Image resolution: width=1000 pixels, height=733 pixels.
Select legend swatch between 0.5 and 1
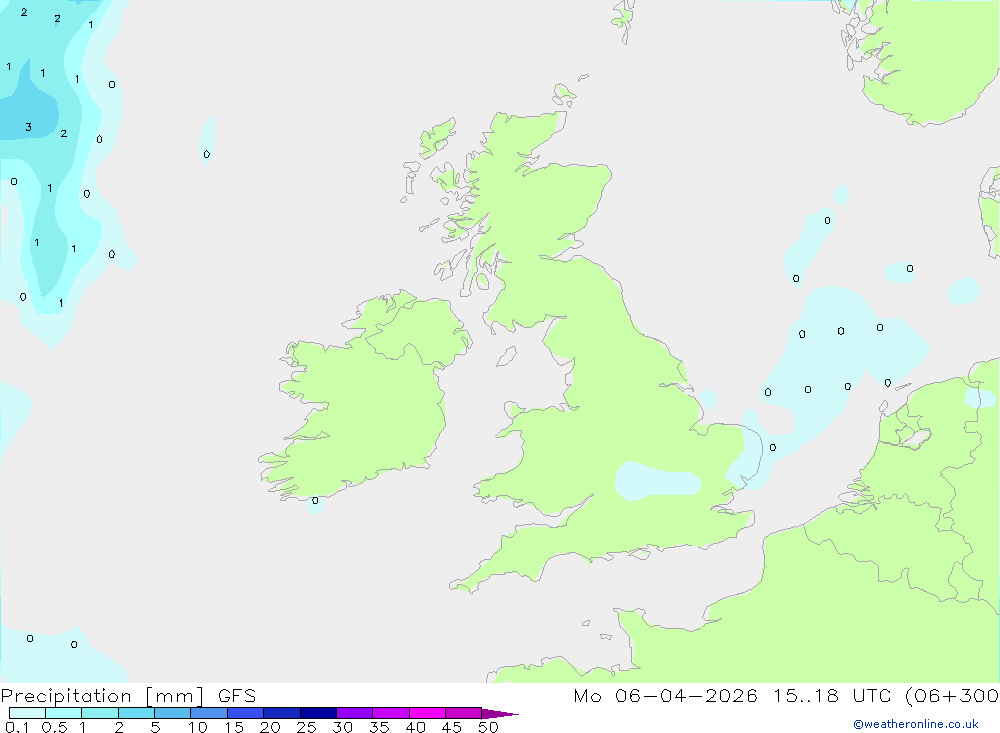[x=63, y=713]
